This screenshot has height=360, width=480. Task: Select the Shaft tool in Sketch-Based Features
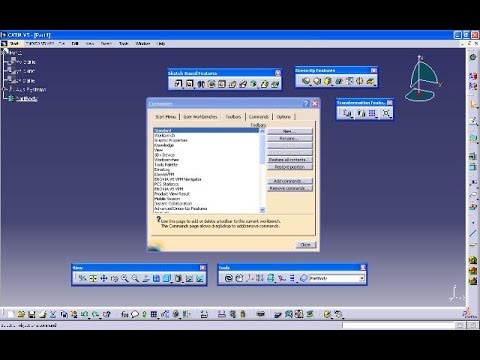[x=201, y=84]
